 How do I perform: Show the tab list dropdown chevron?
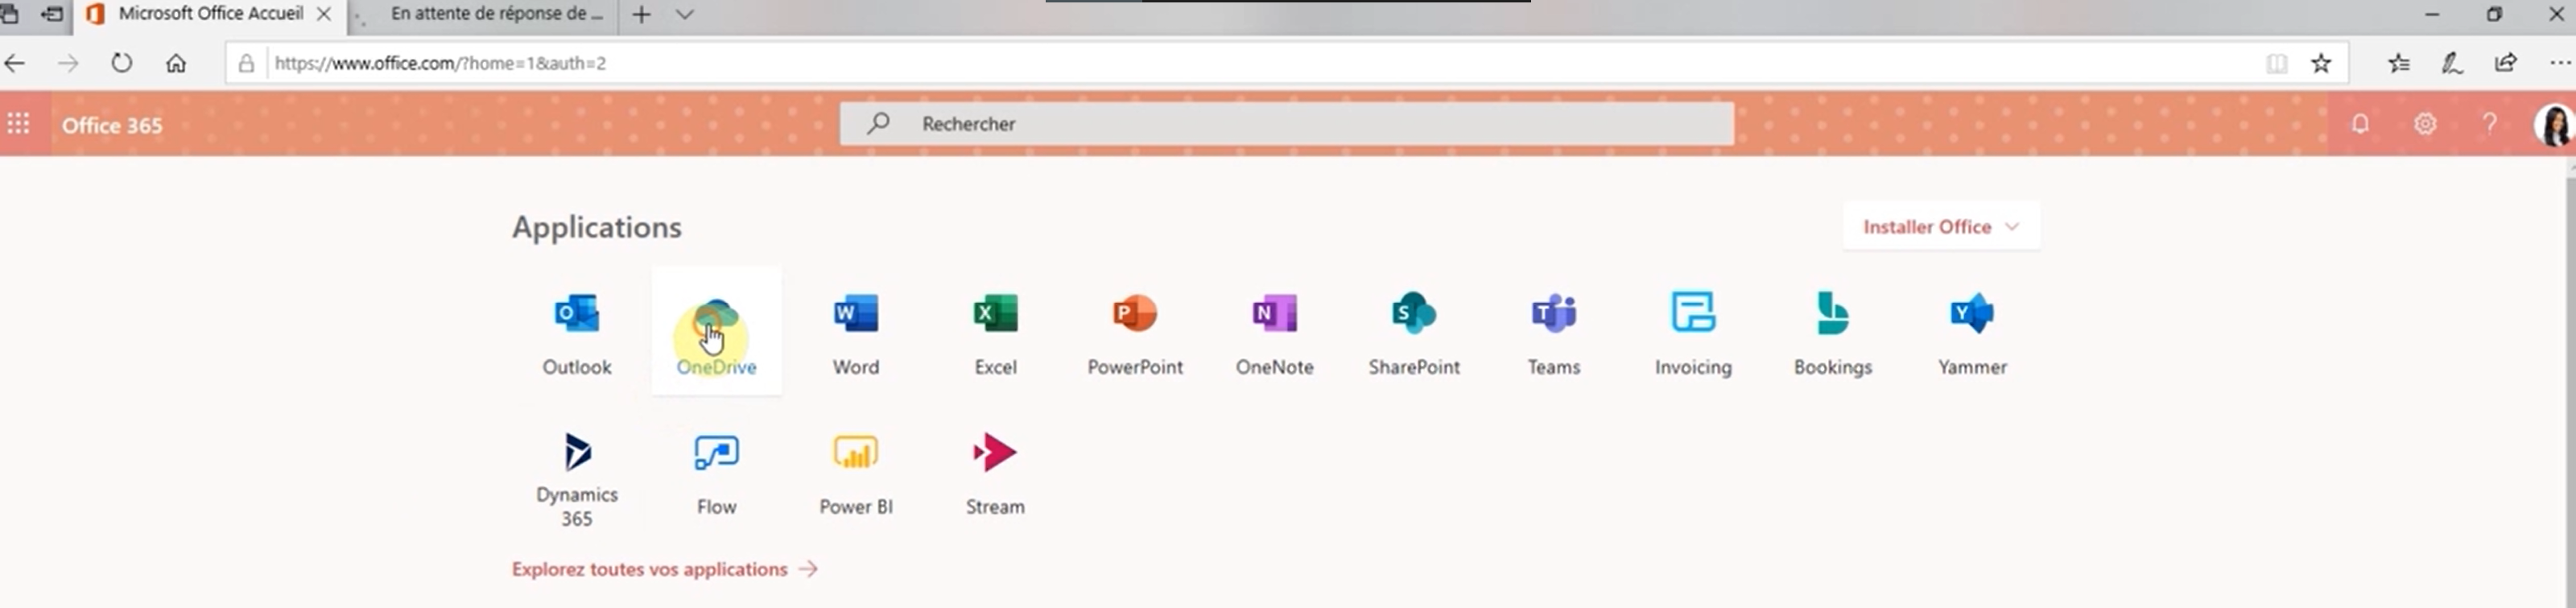point(685,15)
